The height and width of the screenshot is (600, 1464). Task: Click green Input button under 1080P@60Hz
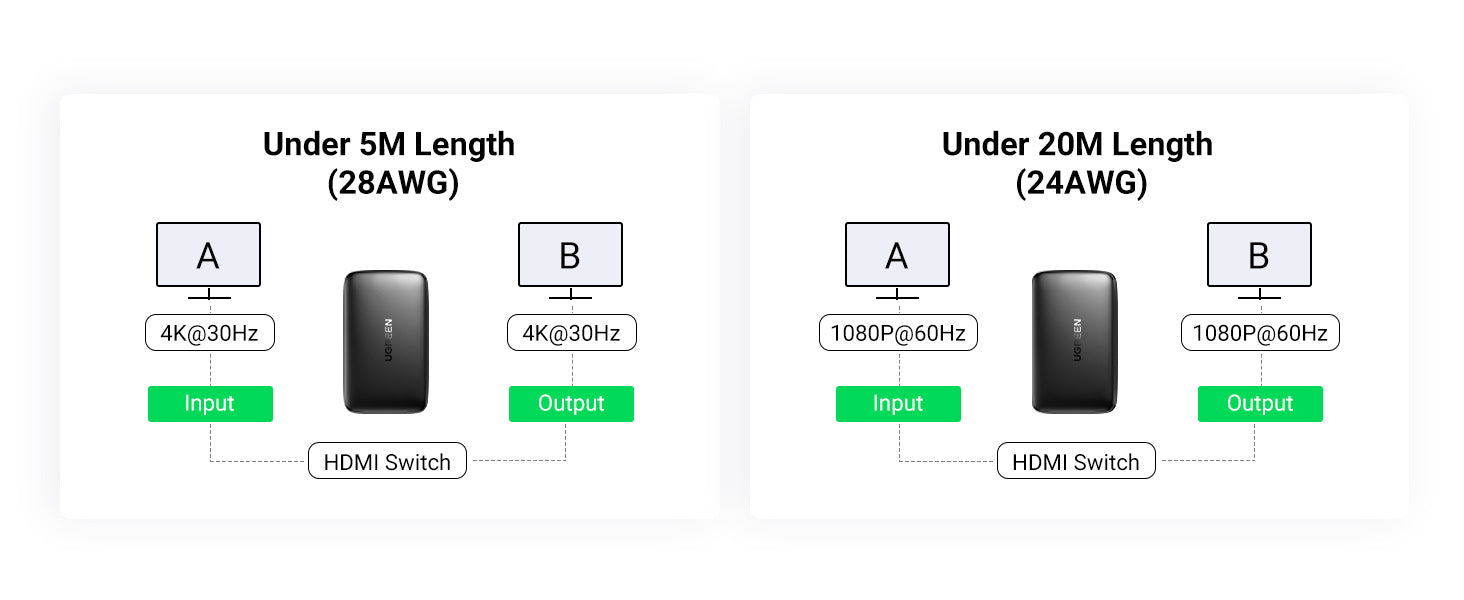pos(898,404)
